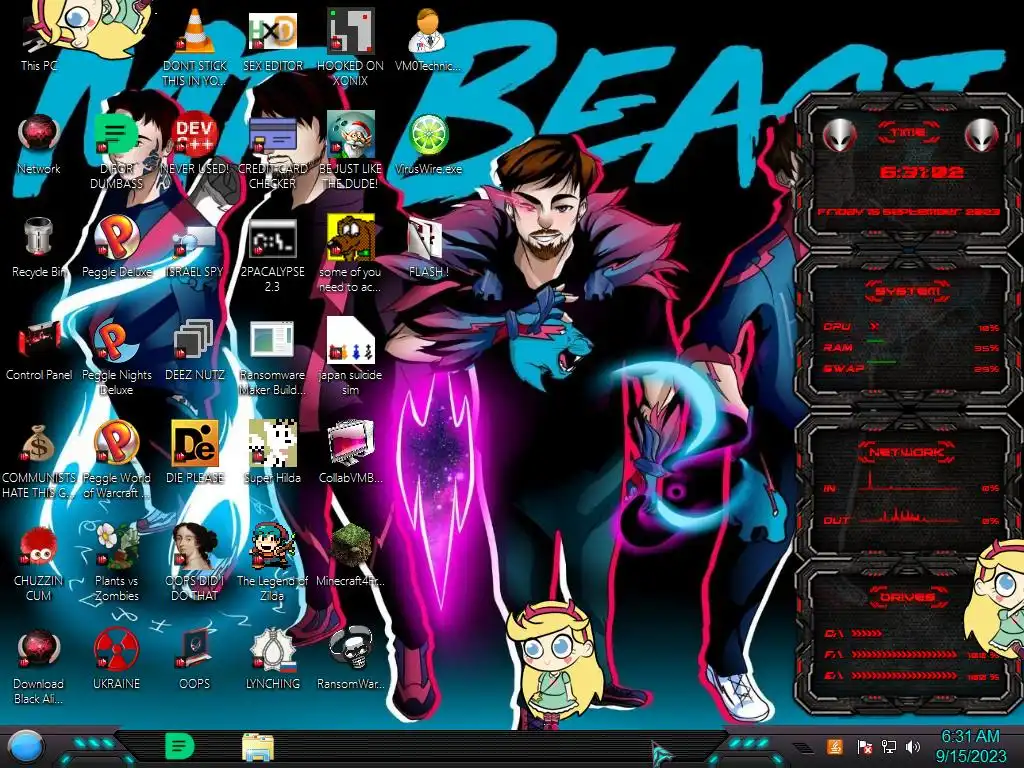
Task: Click the network IN traffic graph
Action: (911, 481)
